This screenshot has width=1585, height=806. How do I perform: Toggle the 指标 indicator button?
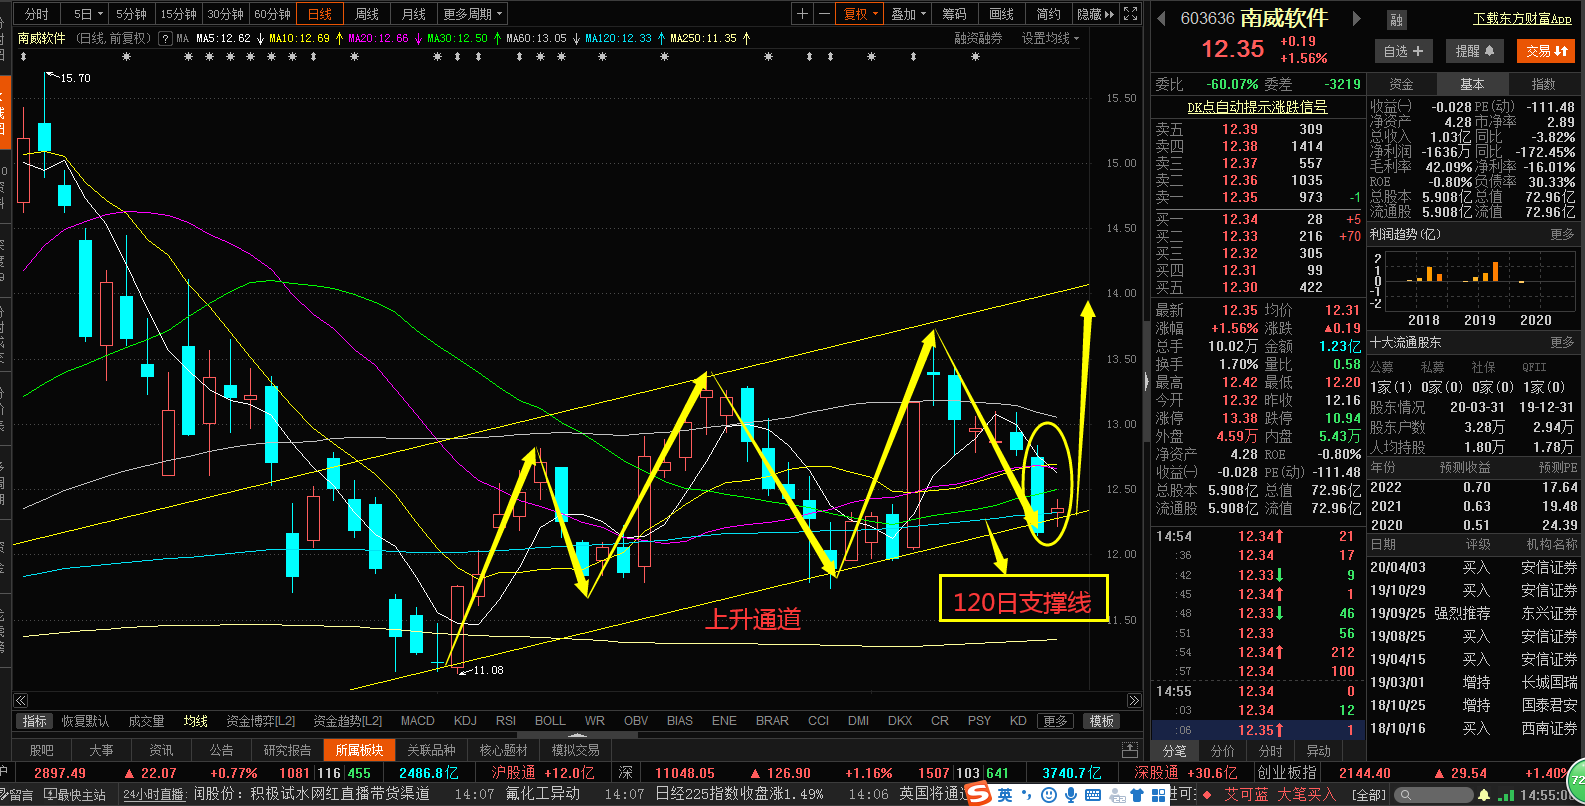tap(34, 721)
